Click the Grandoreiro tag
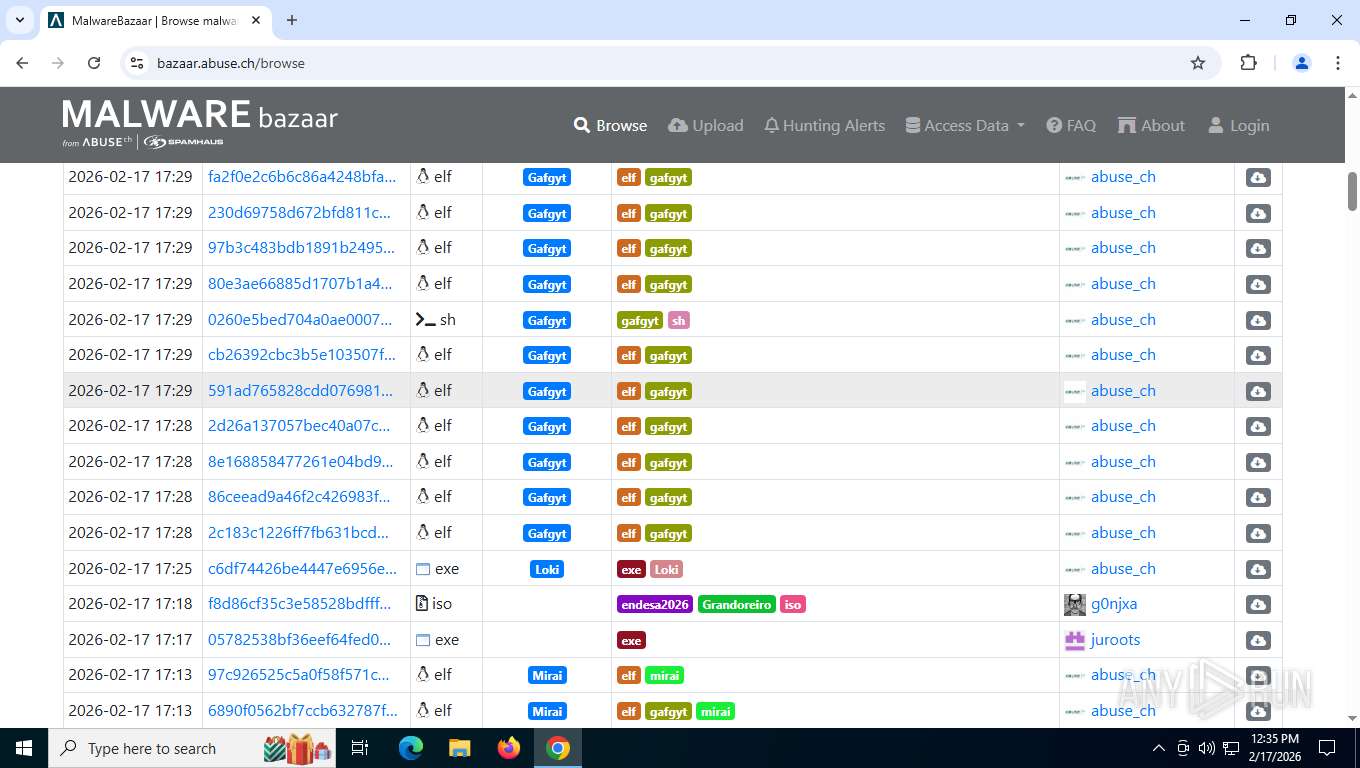Viewport: 1360px width, 768px height. [736, 604]
